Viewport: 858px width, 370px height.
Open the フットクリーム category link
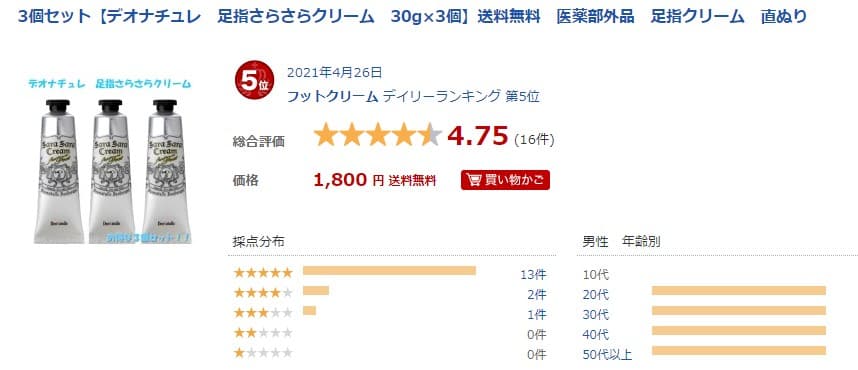(333, 97)
